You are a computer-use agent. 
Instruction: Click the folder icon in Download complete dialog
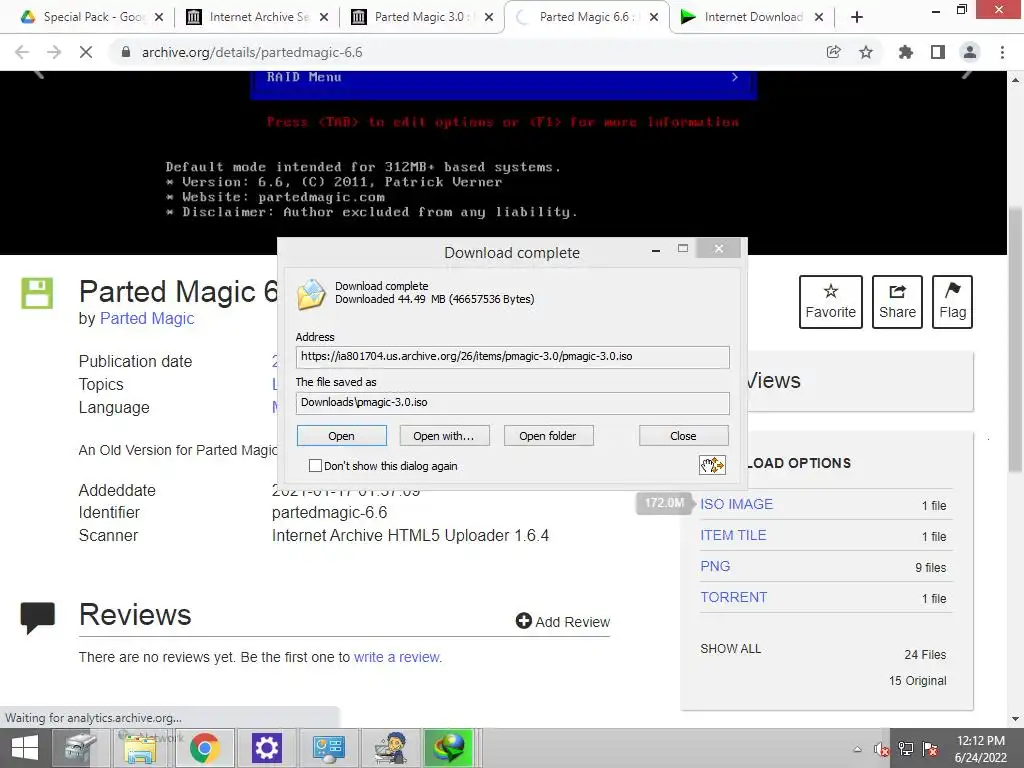click(x=311, y=295)
